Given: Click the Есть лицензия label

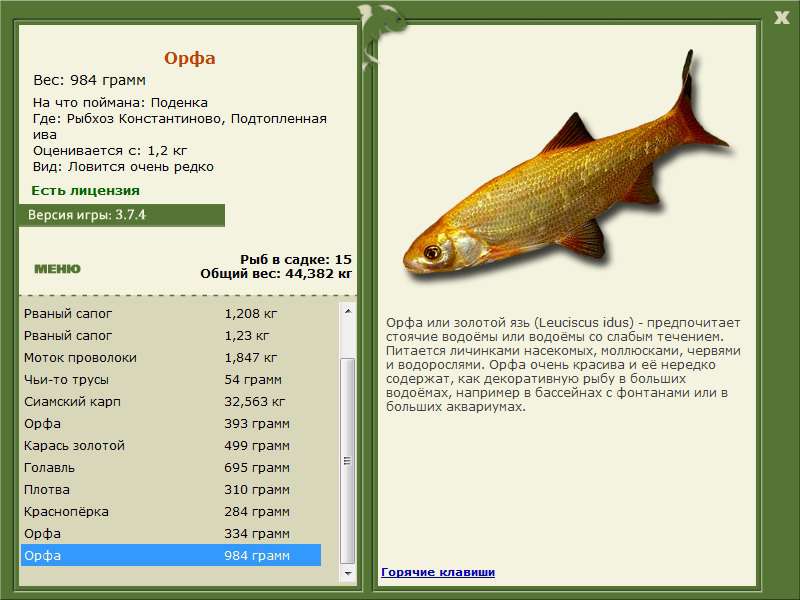Looking at the screenshot, I should pyautogui.click(x=85, y=190).
